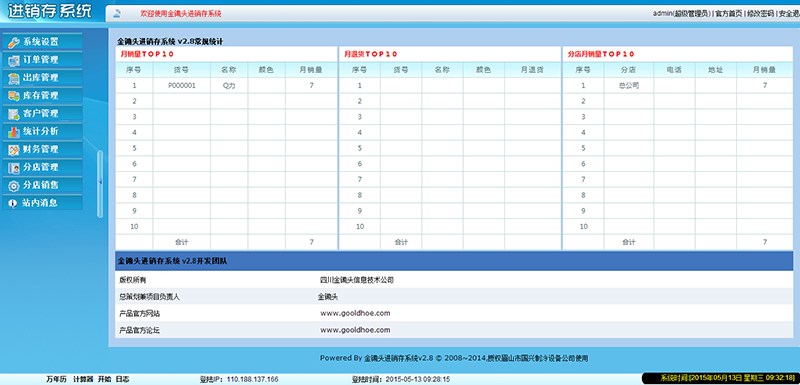Click the Q力 product name cell
This screenshot has width=800, height=385.
coord(229,86)
